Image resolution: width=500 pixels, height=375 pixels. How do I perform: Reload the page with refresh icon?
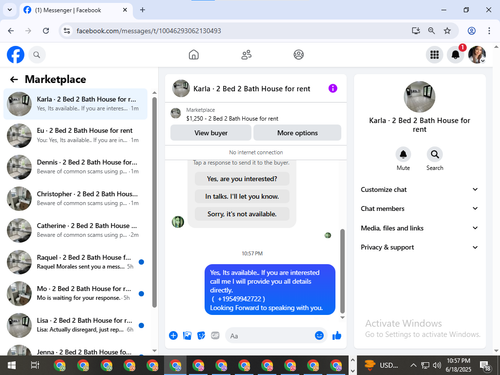pos(46,31)
